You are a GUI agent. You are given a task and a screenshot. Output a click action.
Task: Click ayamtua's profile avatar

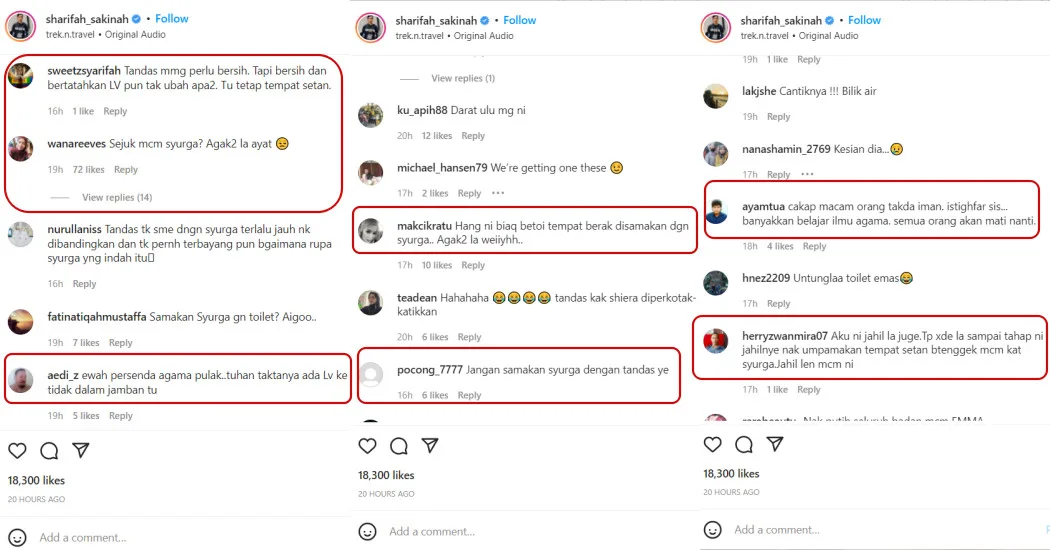[715, 210]
